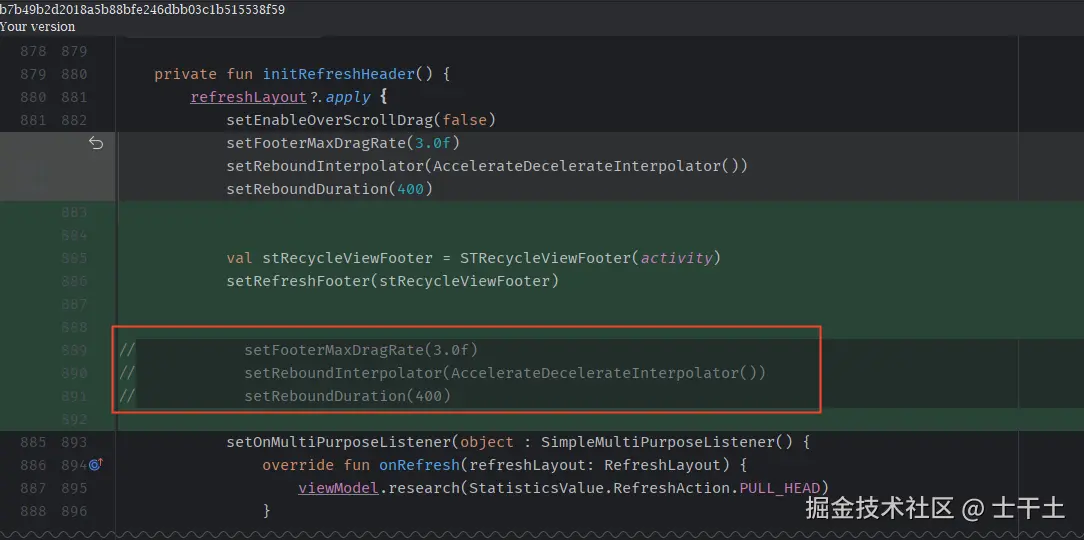Viewport: 1084px width, 540px height.
Task: Click the override gutter icon at line 894
Action: 95,465
